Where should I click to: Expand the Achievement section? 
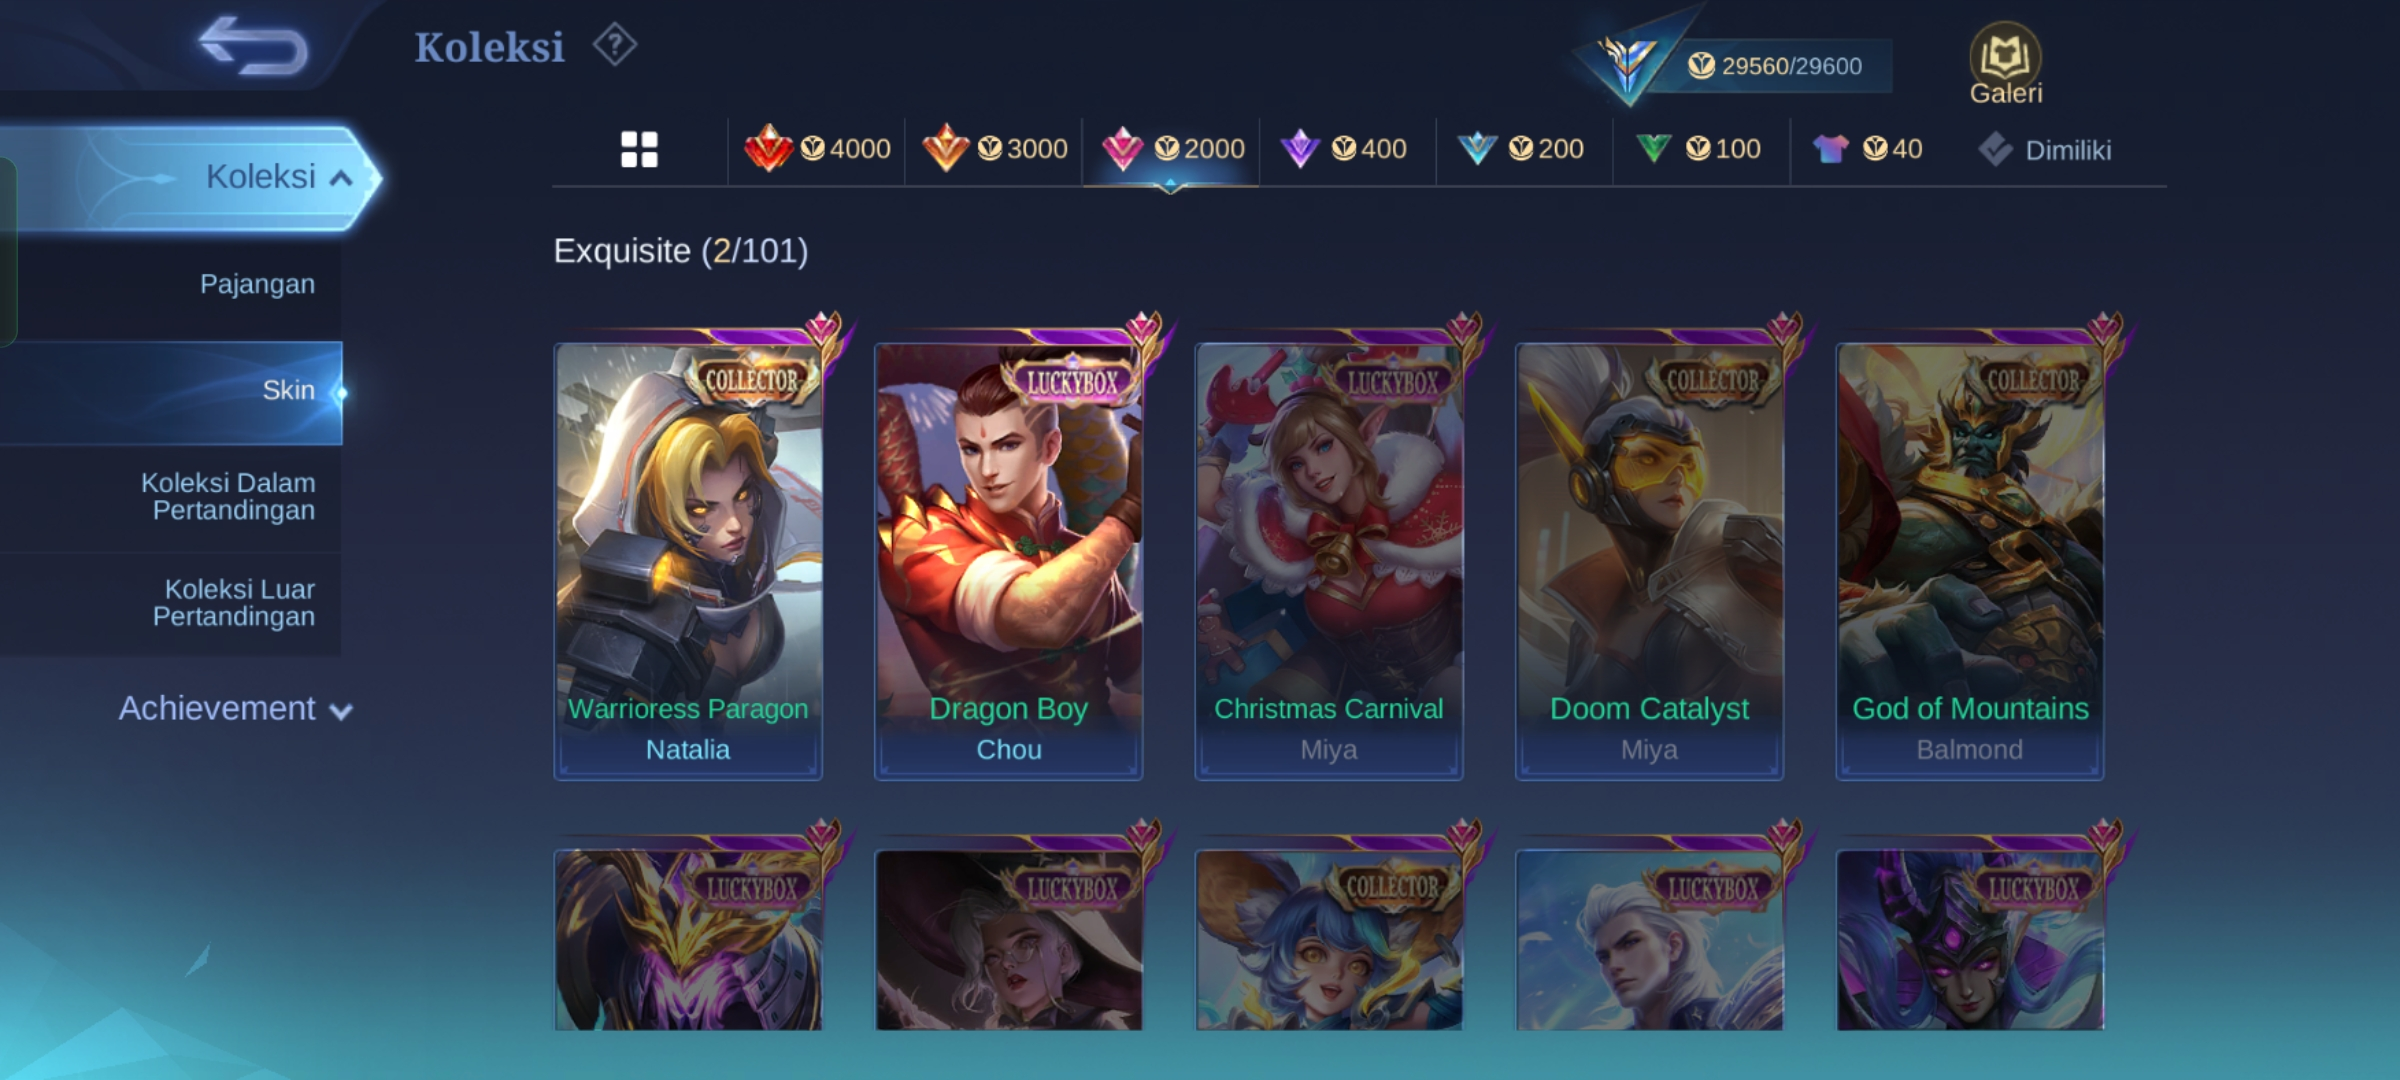tap(235, 708)
